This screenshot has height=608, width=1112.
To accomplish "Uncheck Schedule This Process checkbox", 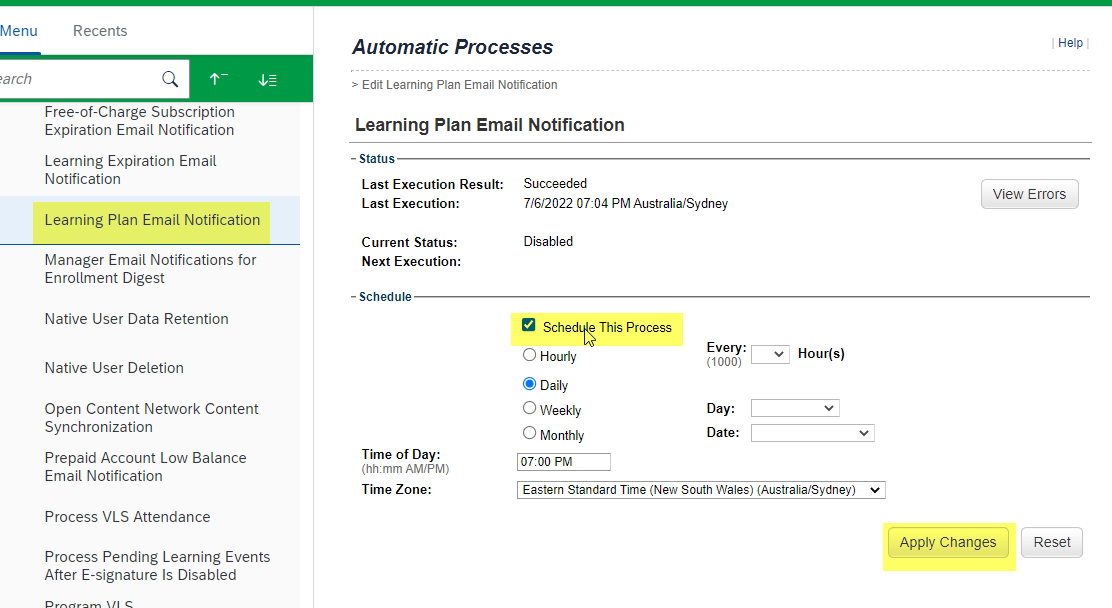I will pyautogui.click(x=529, y=325).
